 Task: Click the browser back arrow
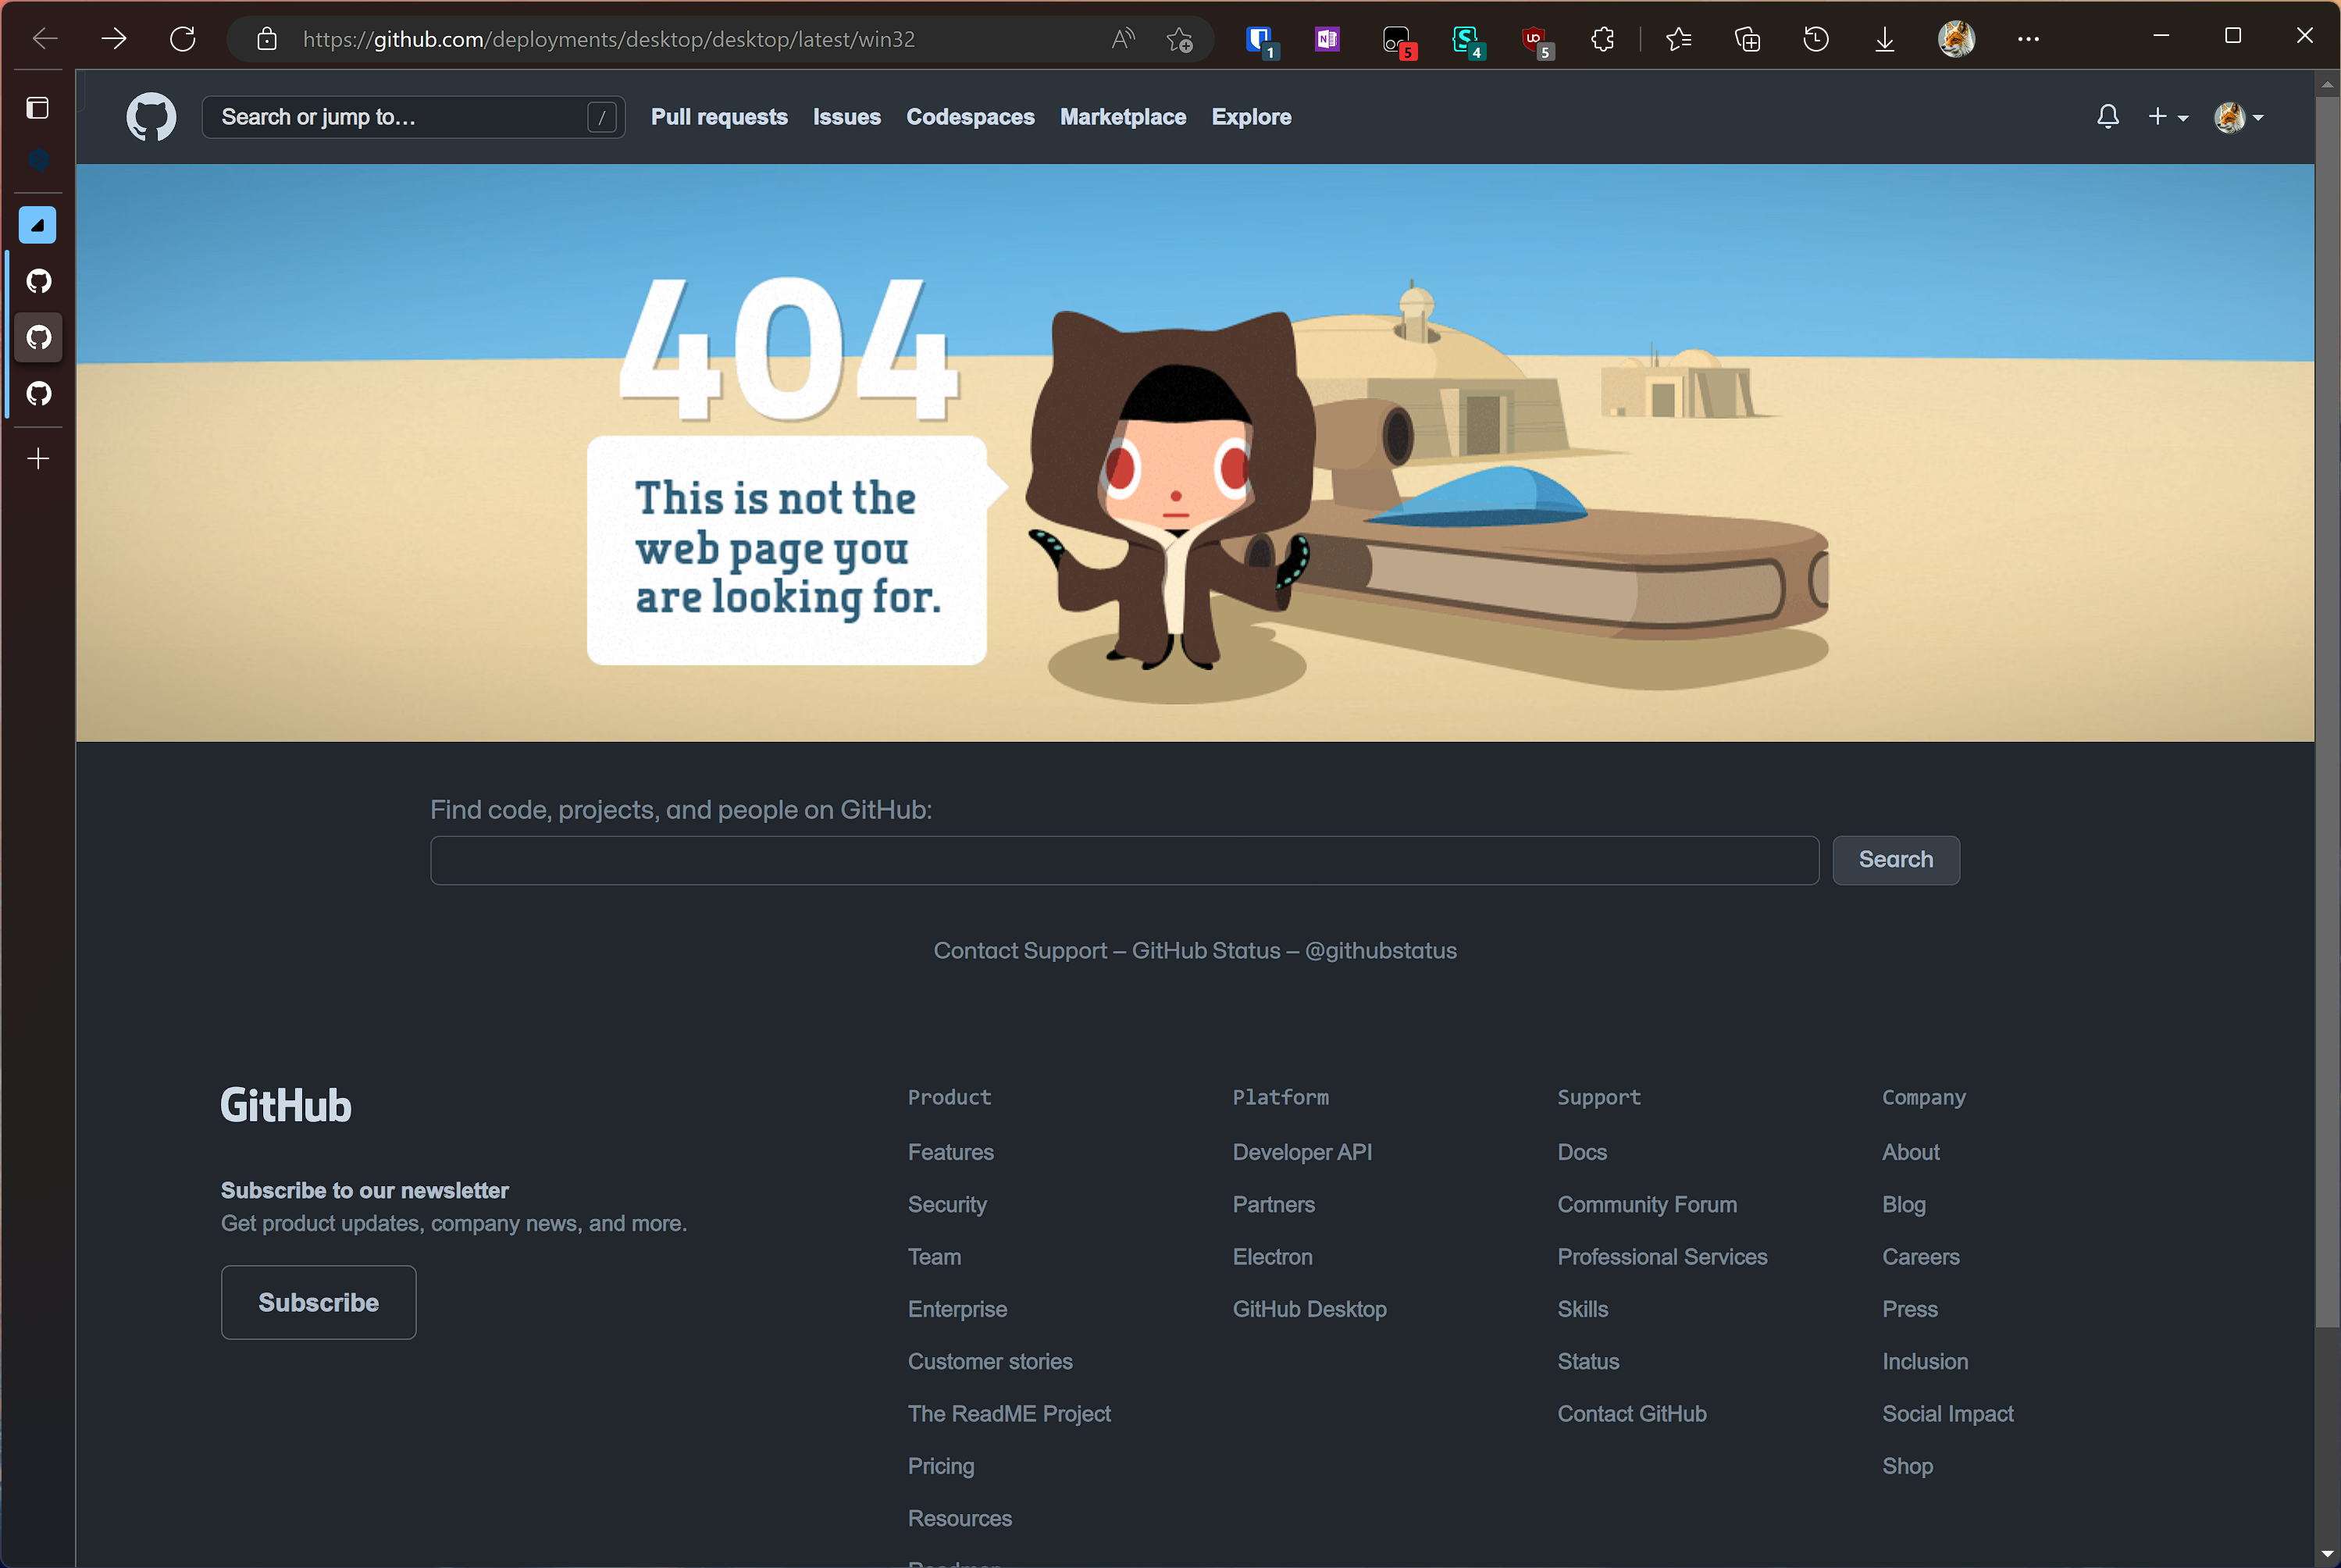[45, 39]
